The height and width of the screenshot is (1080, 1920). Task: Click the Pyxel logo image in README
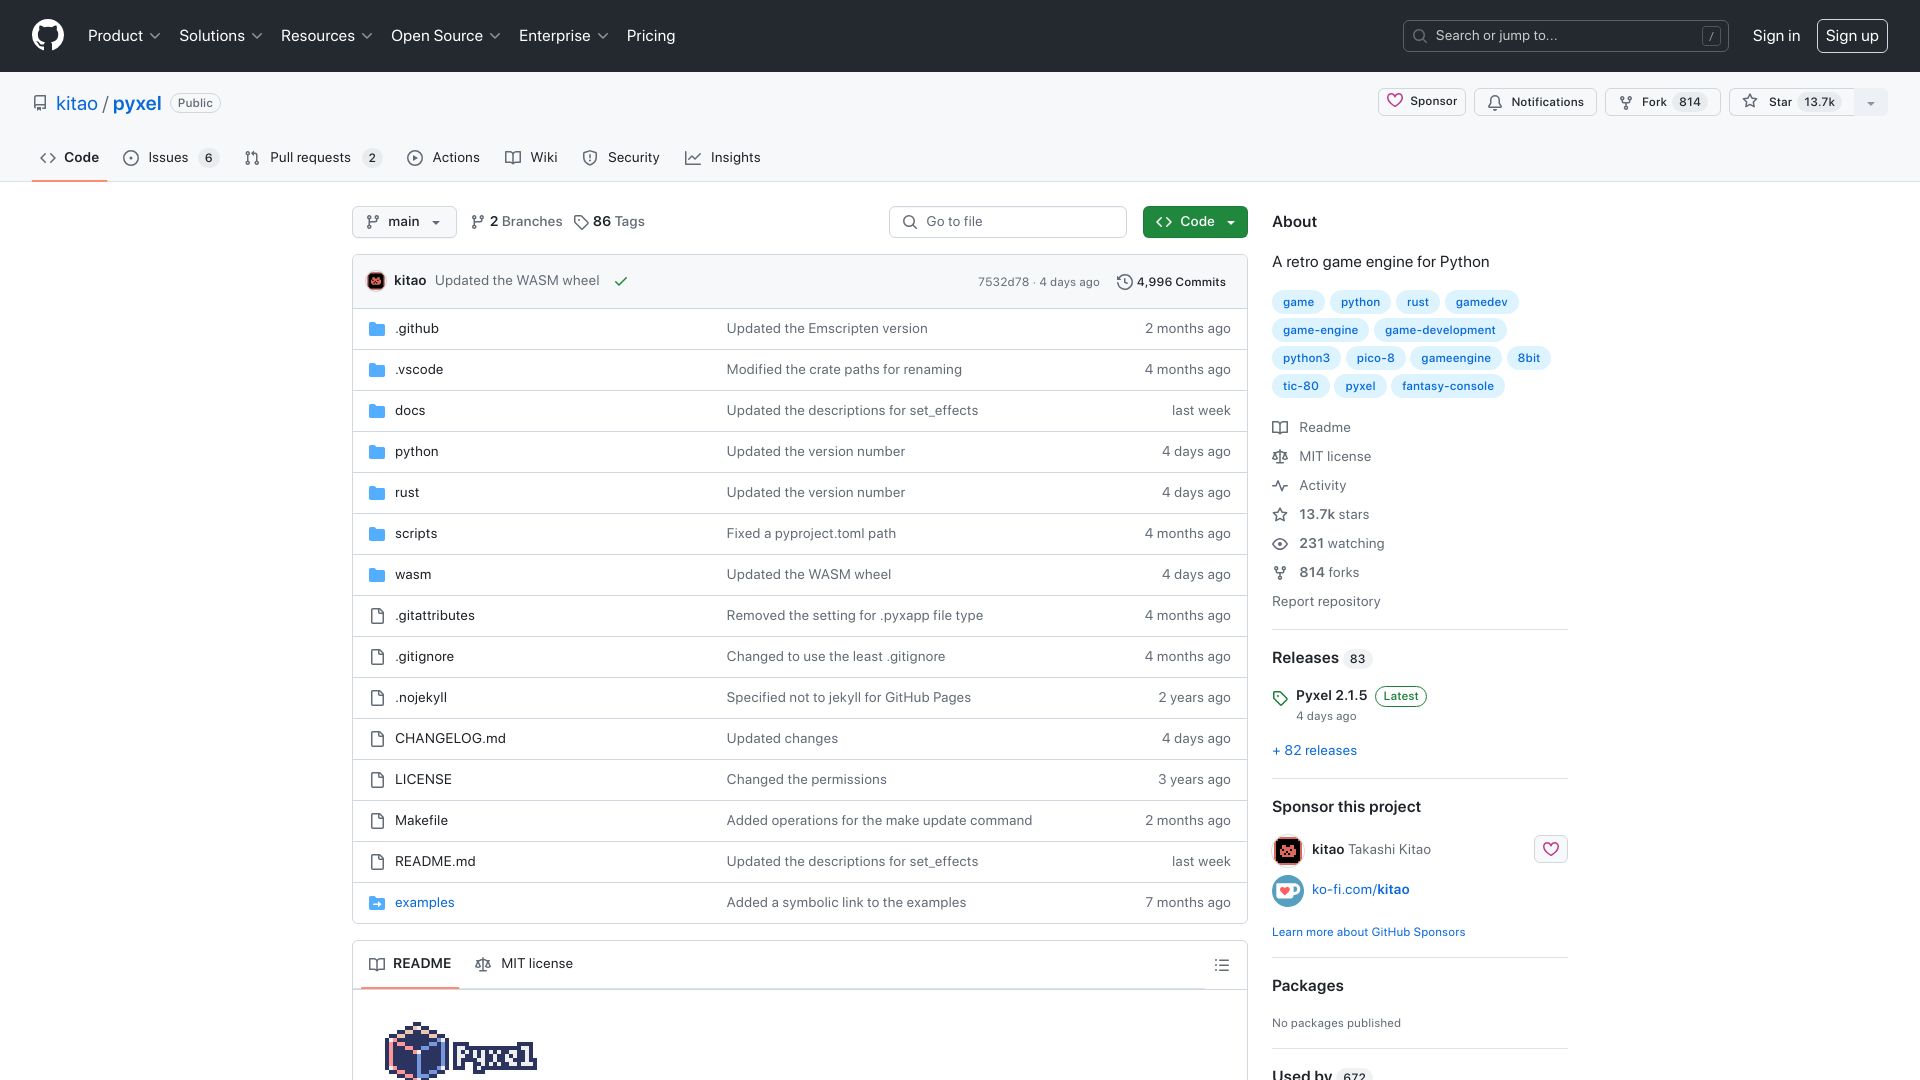point(461,1050)
